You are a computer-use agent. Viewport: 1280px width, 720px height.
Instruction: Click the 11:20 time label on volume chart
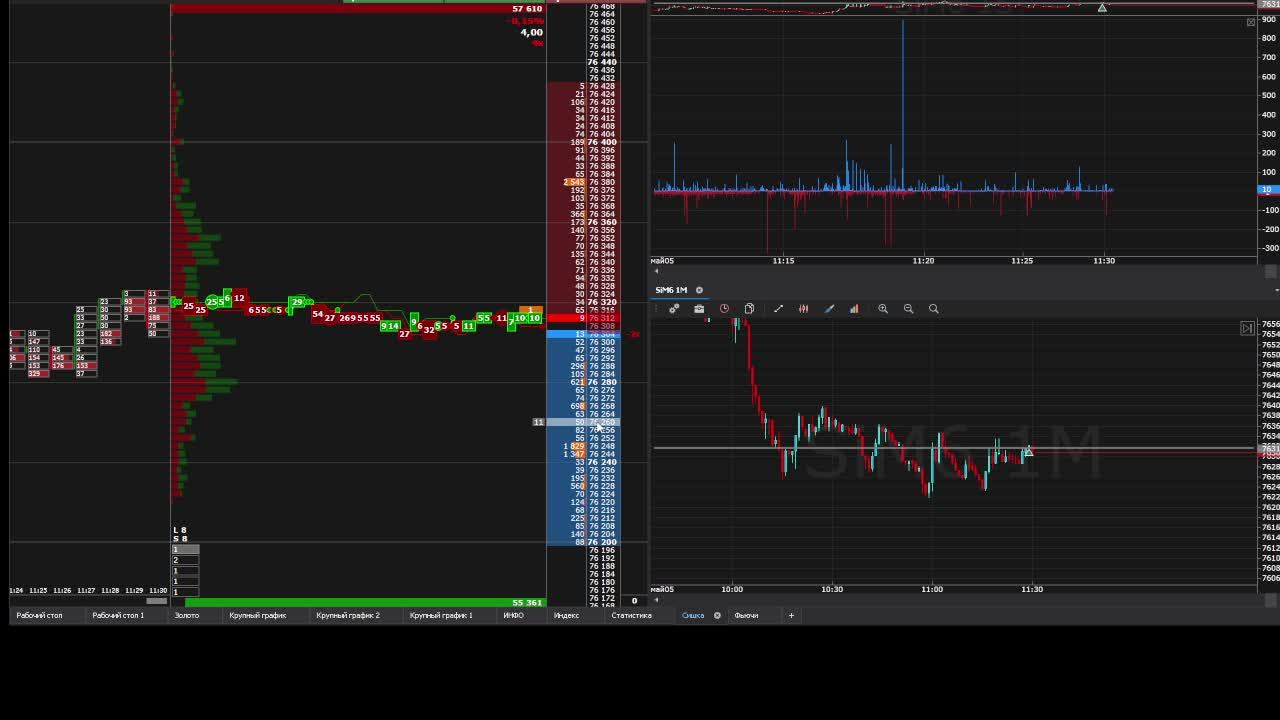click(x=923, y=261)
